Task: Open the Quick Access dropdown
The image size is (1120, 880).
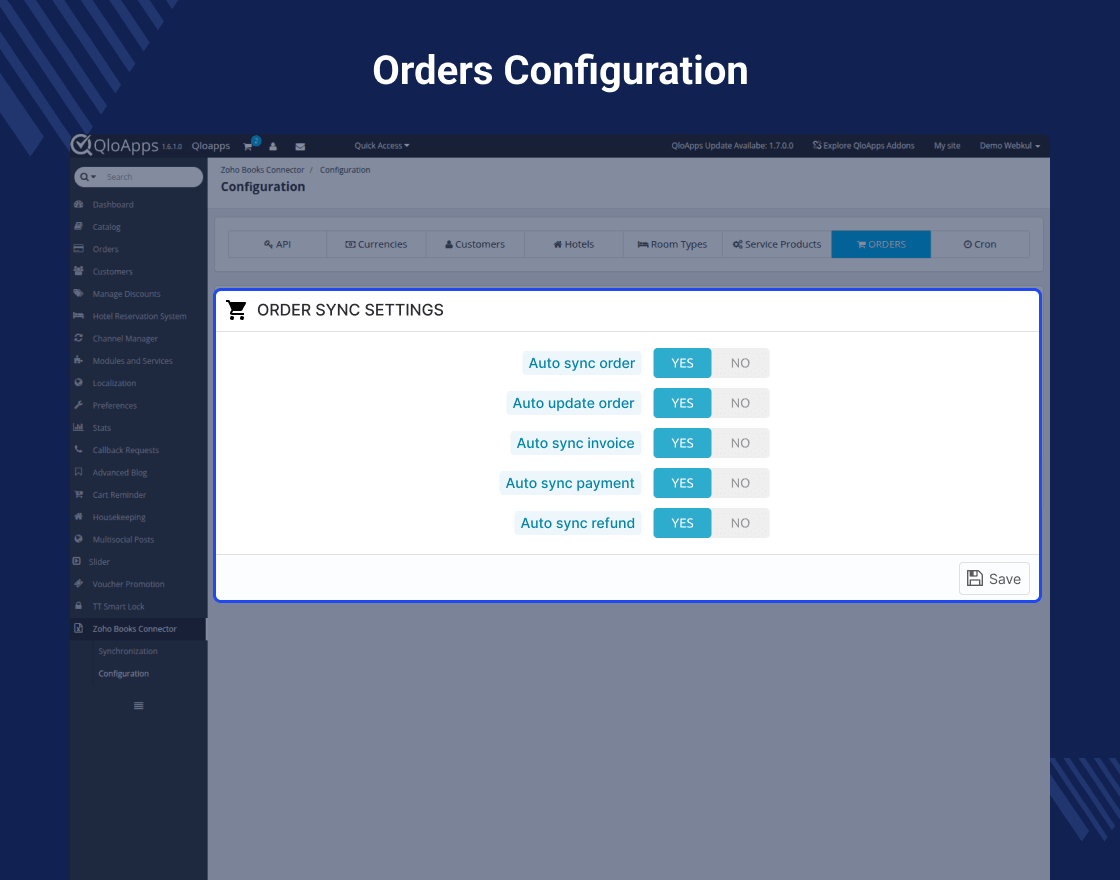Action: tap(381, 146)
